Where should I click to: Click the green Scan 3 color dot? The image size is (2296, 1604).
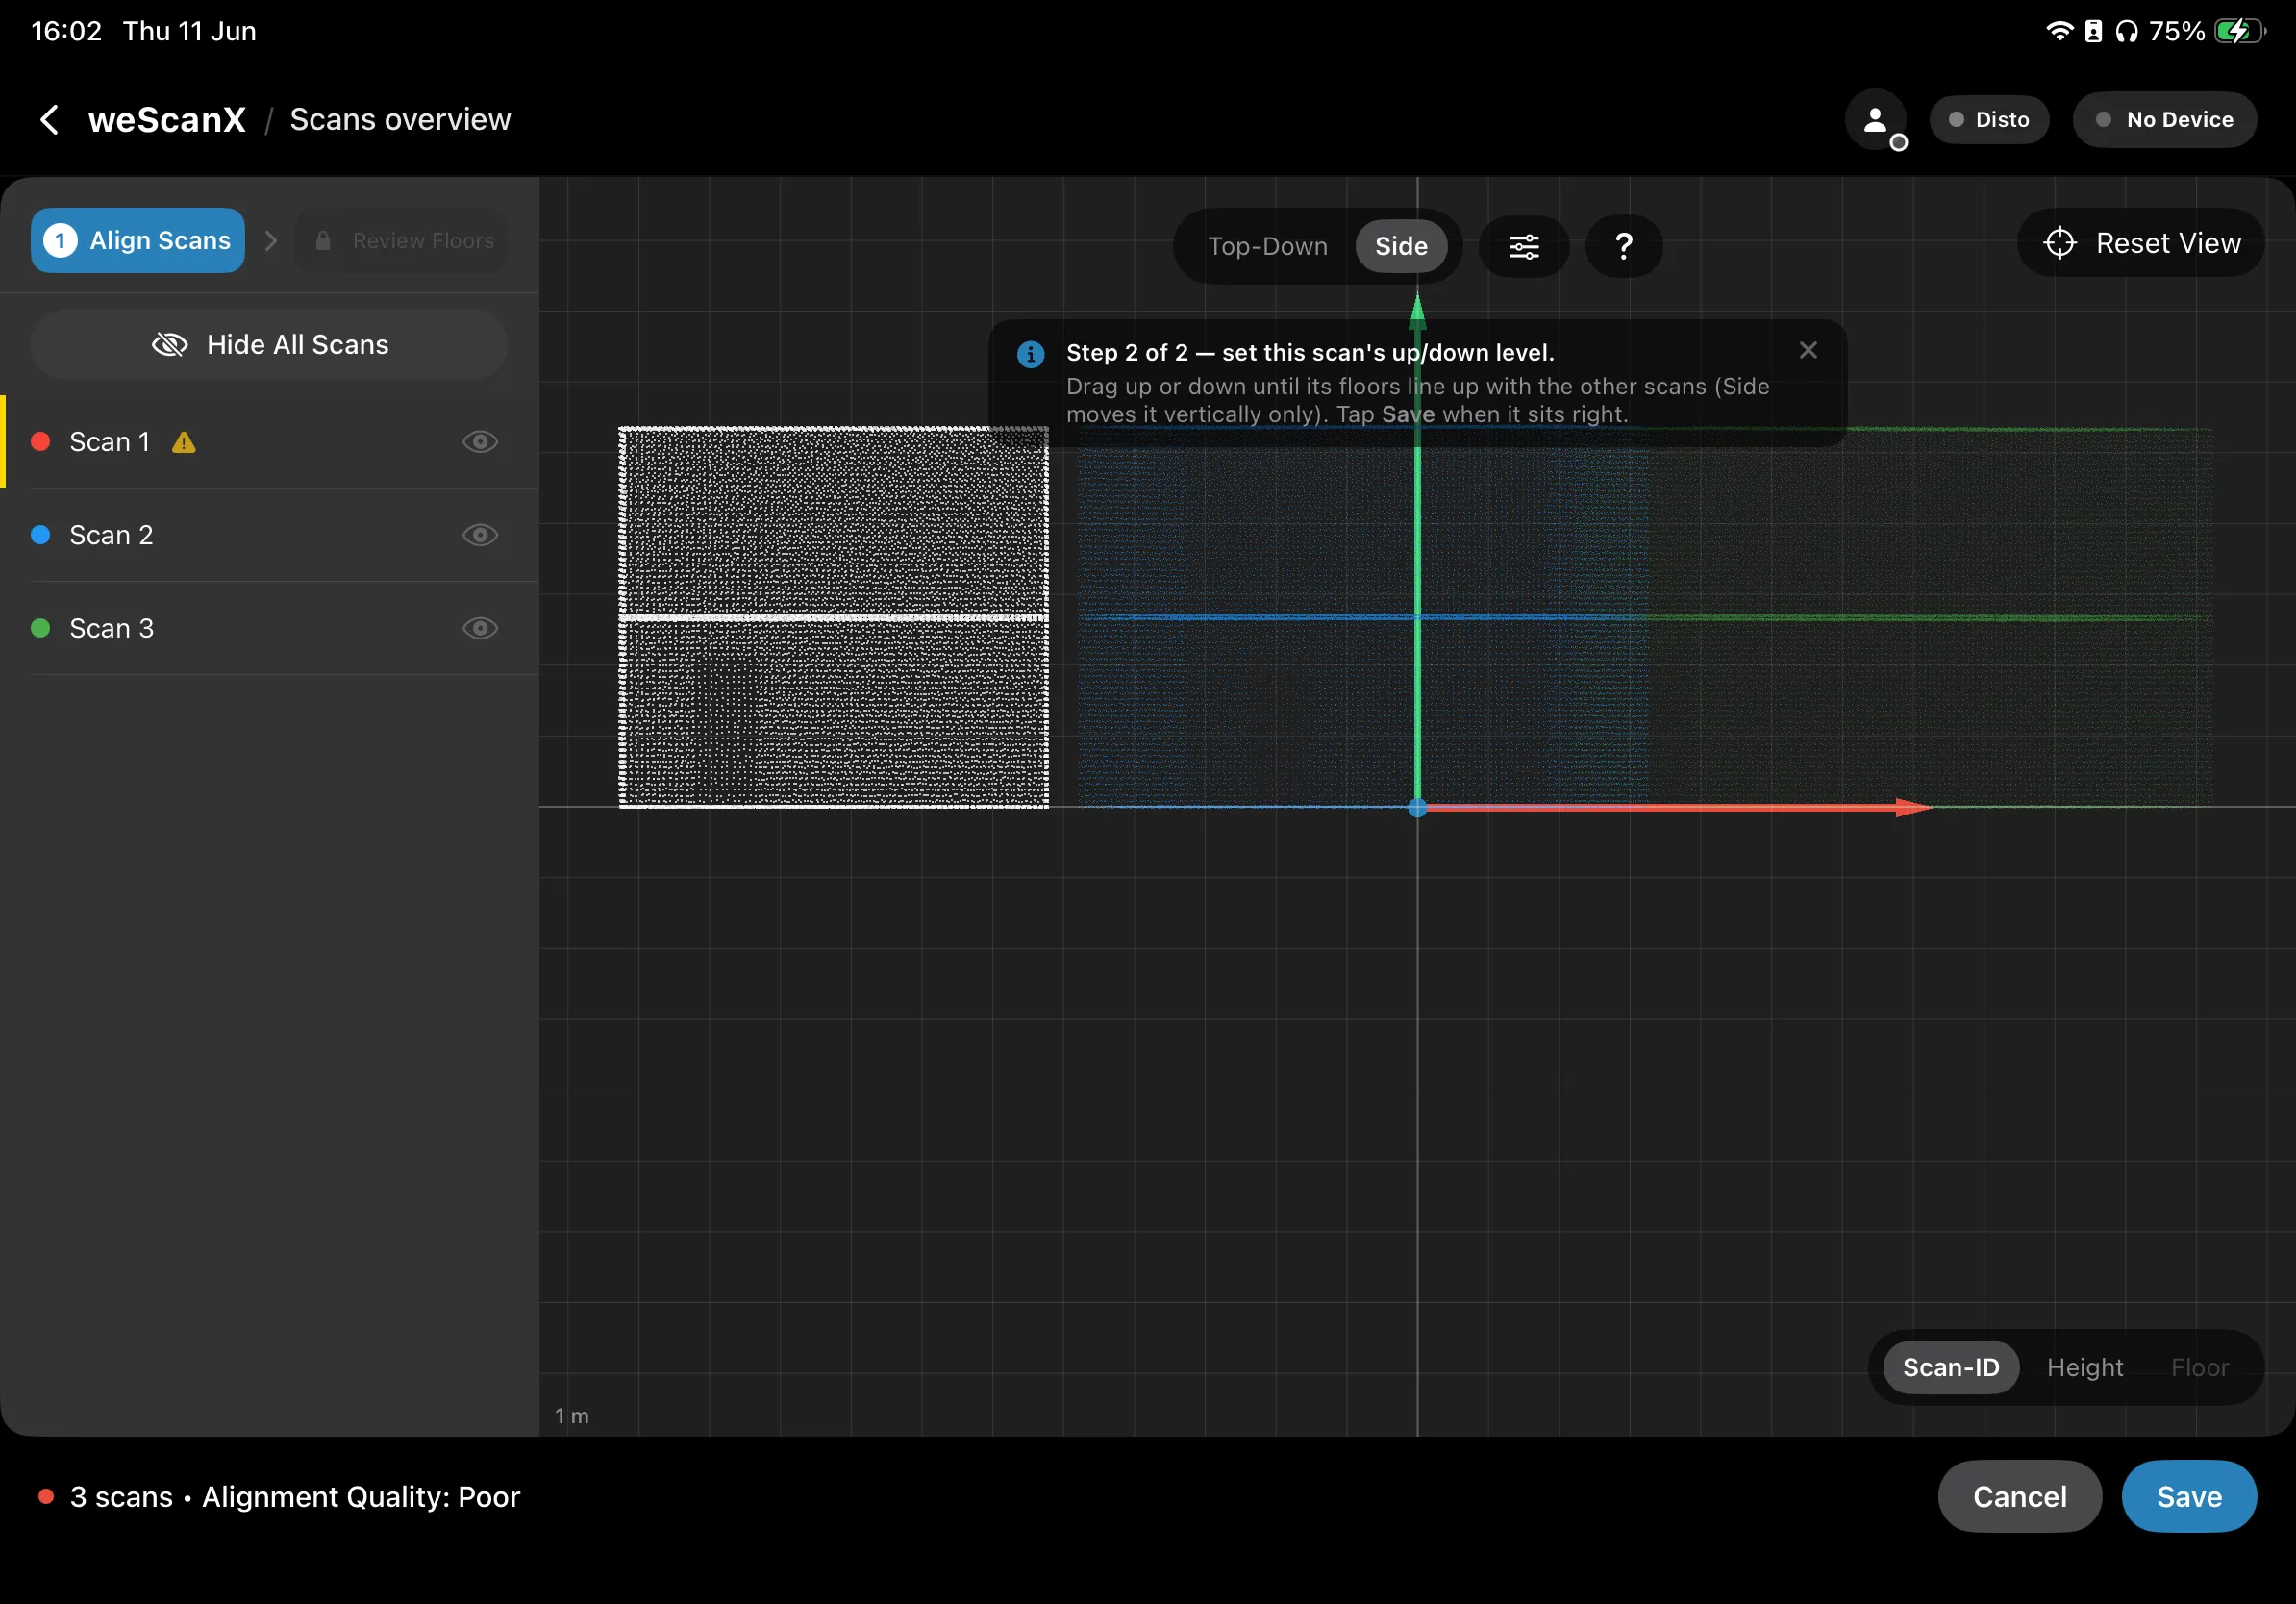point(41,628)
